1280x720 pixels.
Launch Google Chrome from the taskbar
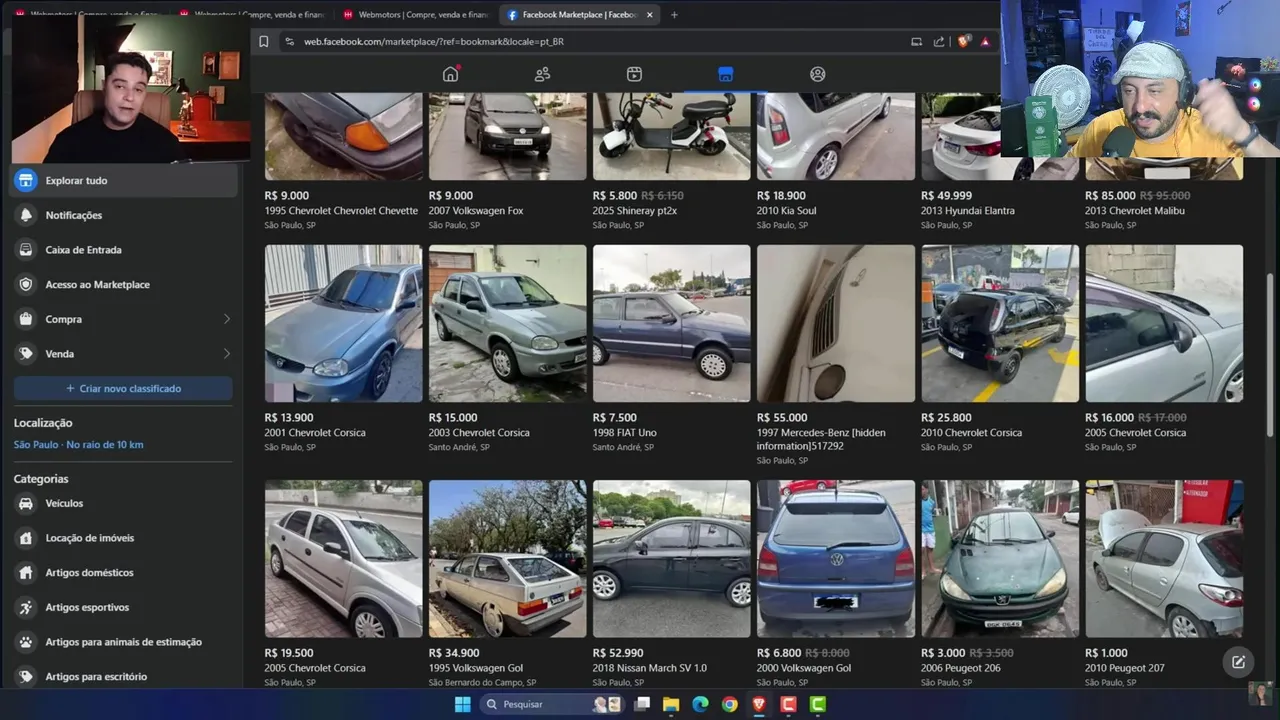(730, 704)
